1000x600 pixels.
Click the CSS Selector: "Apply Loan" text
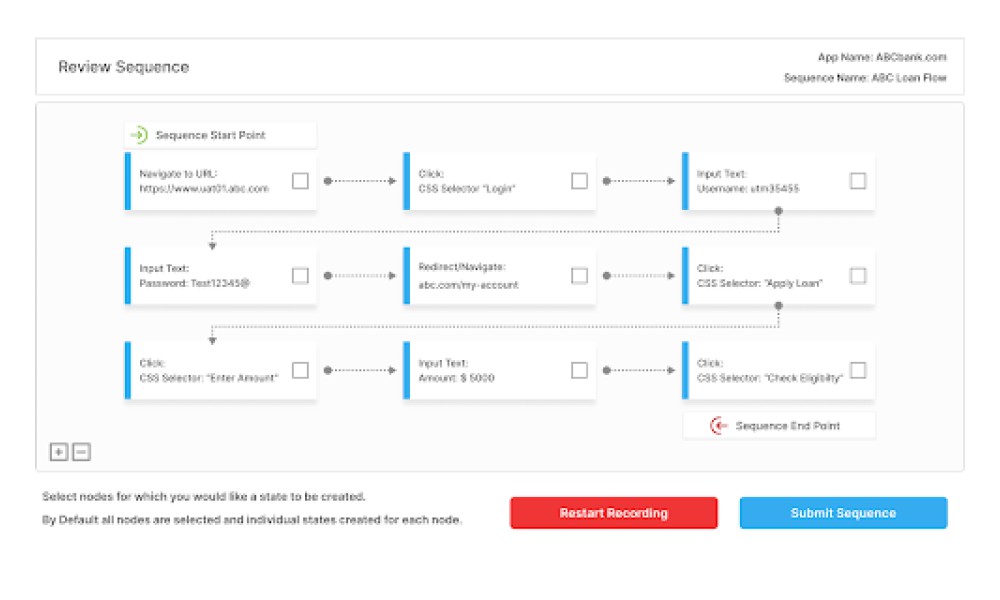tap(760, 283)
